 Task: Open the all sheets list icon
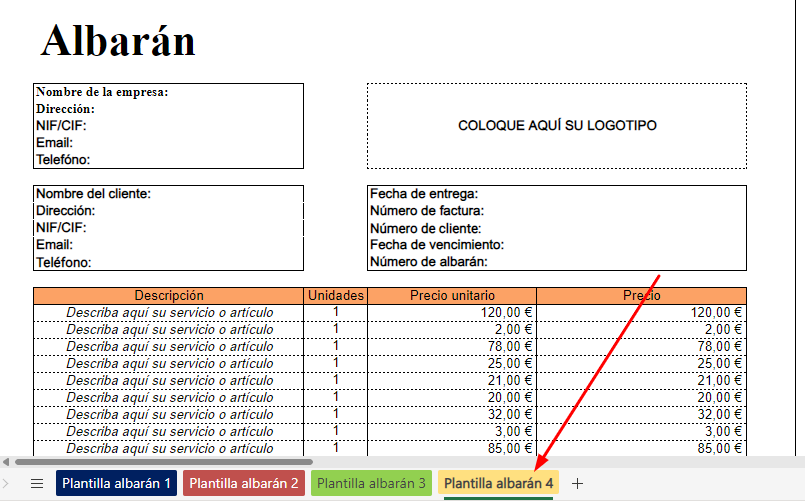37,483
